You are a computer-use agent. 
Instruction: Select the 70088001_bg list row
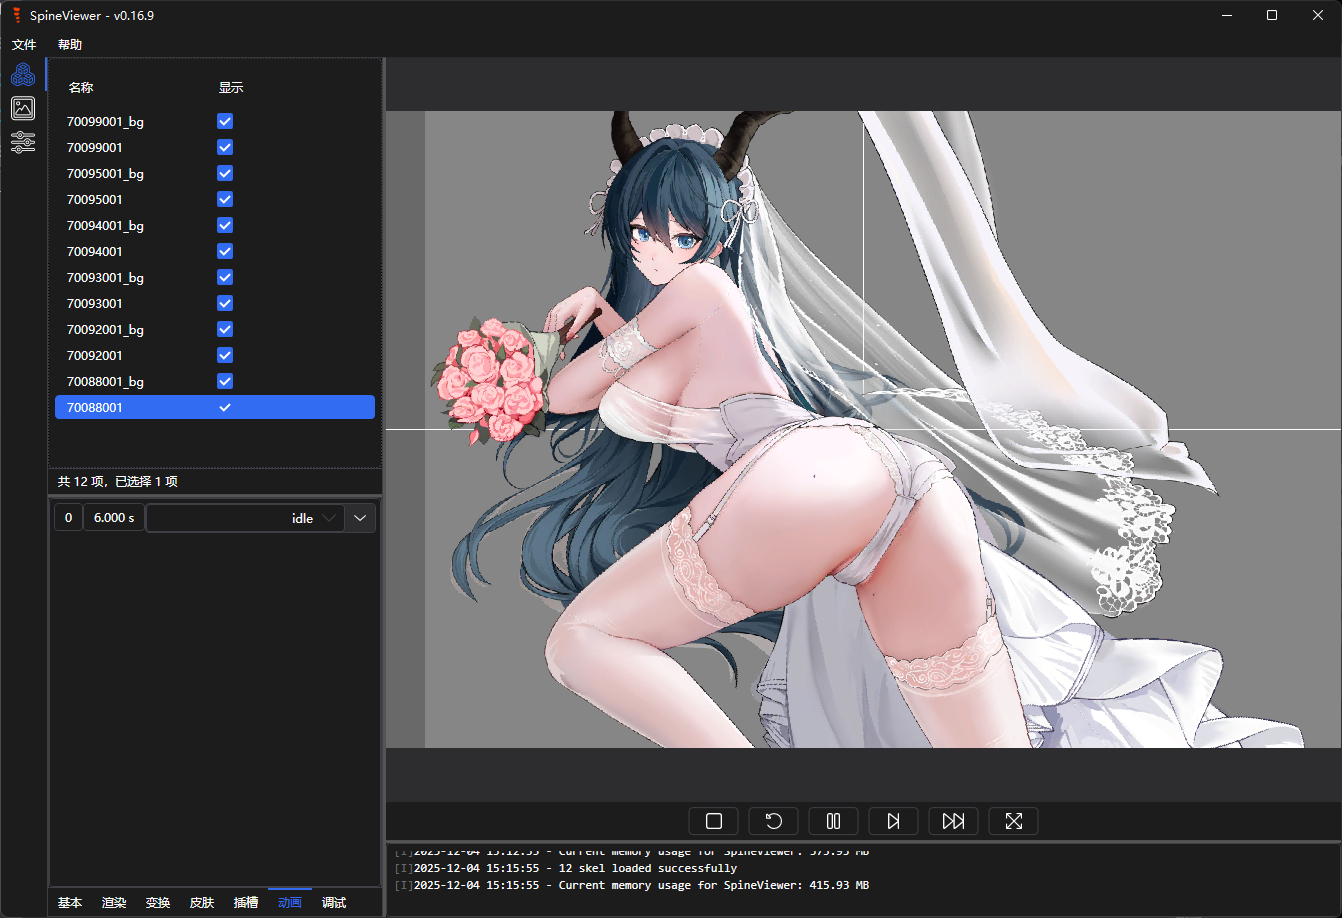pyautogui.click(x=215, y=381)
